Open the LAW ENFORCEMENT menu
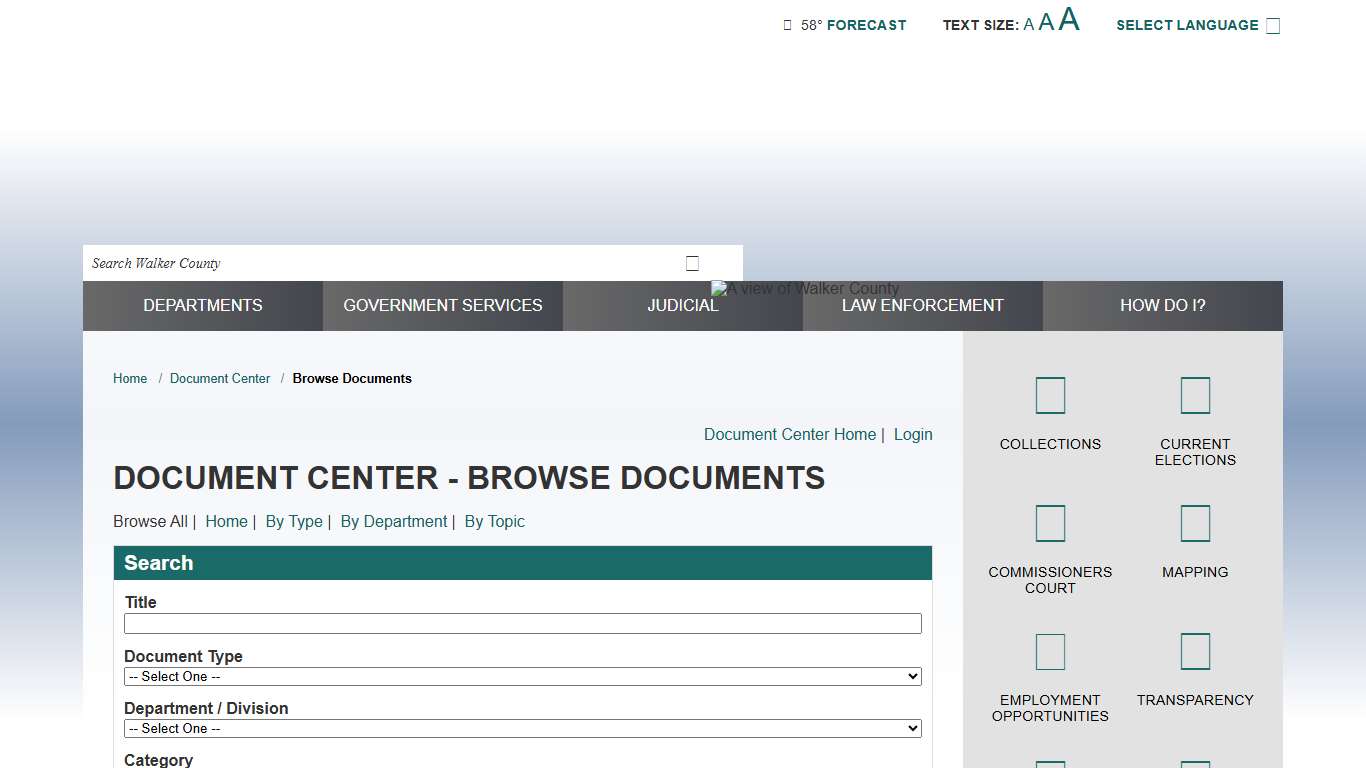Screen dimensions: 1366x768 coord(923,305)
